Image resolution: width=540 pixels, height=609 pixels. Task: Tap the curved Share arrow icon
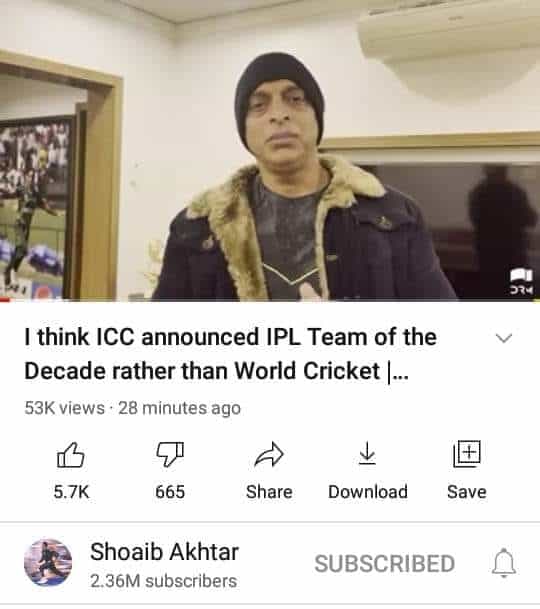point(269,454)
